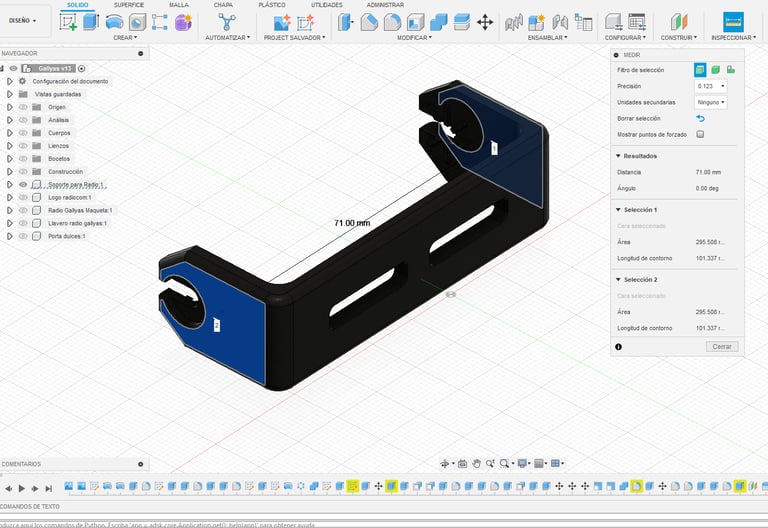Select the body selection filter icon
This screenshot has height=528, width=768.
(716, 70)
